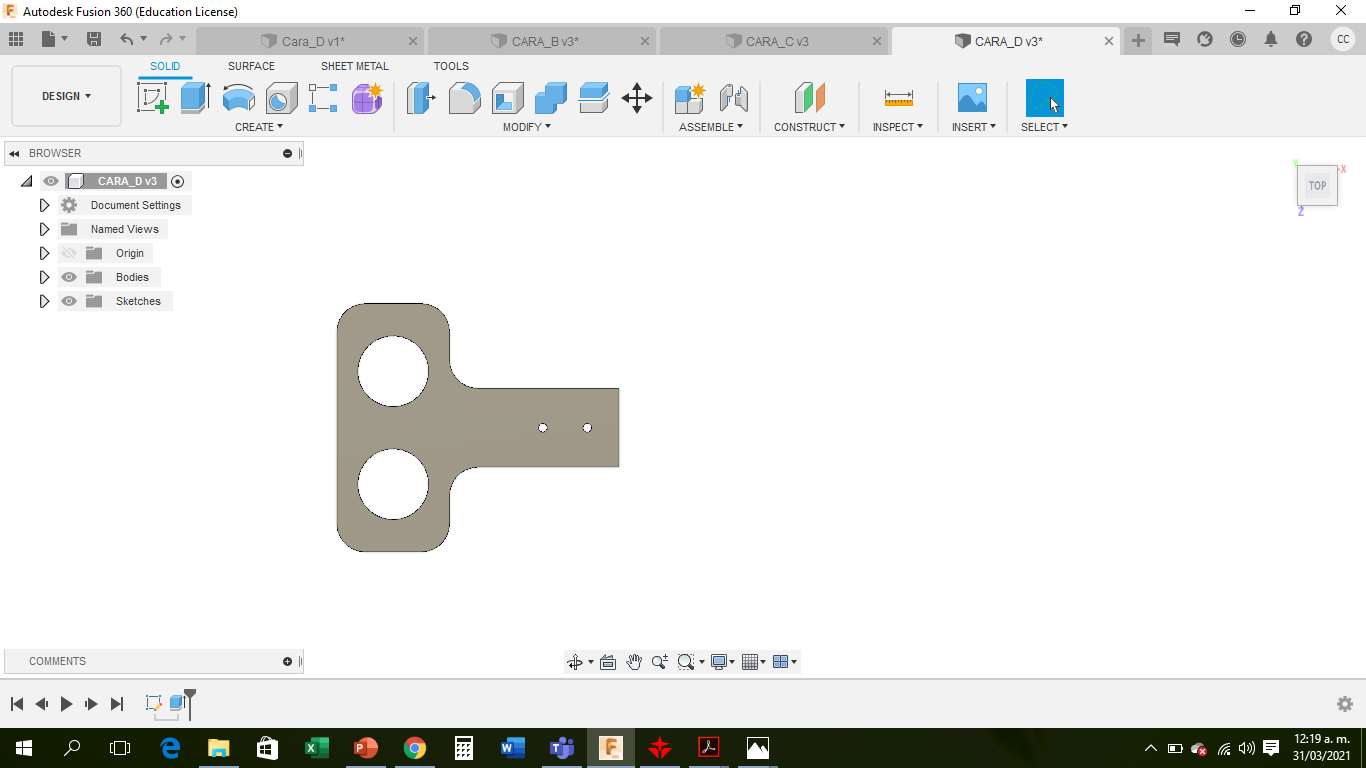The width and height of the screenshot is (1366, 768).
Task: Expand Sketches node
Action: 44,301
